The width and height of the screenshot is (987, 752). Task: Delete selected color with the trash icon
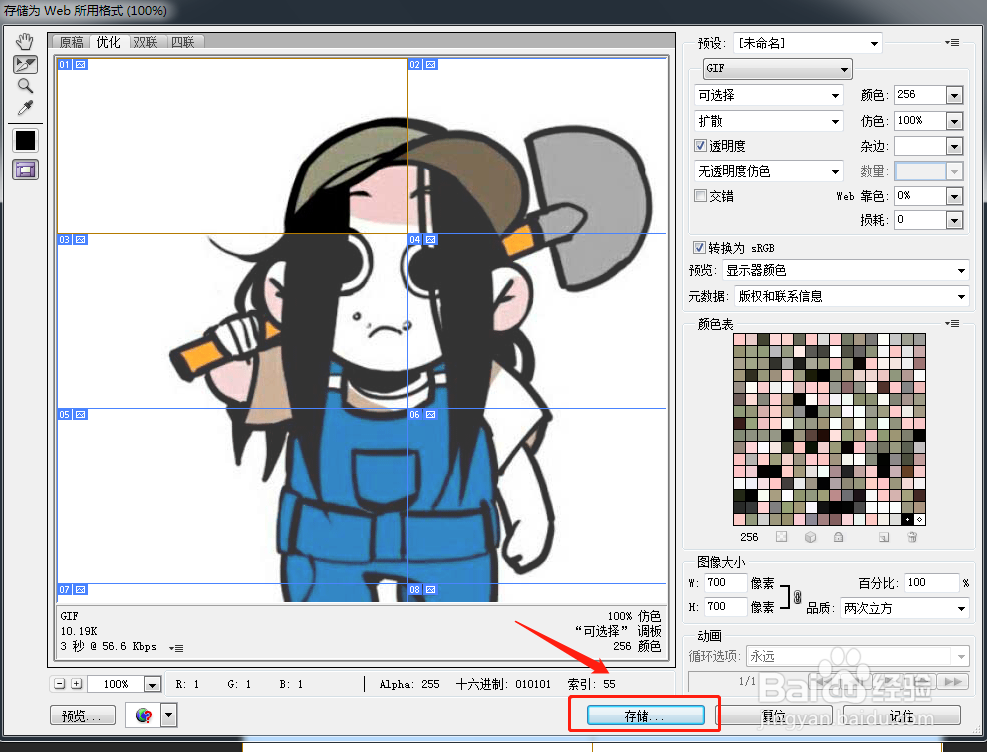(x=913, y=537)
